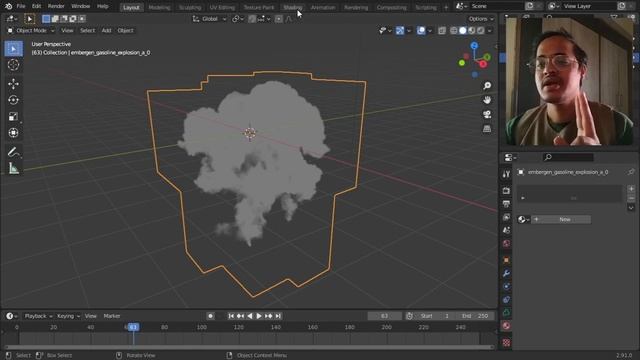Switch to rendered viewport shading
Viewport: 640px width, 360px height.
[480, 31]
